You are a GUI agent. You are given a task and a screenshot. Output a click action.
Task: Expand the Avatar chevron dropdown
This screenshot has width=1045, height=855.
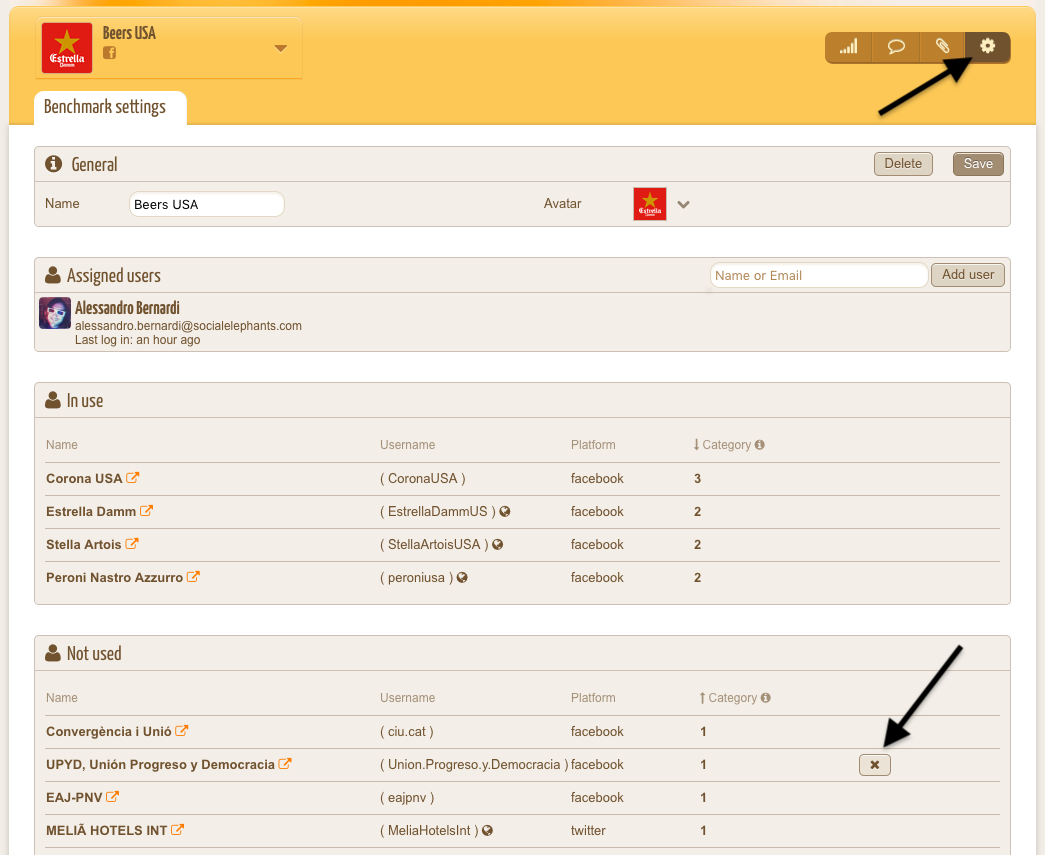(683, 205)
